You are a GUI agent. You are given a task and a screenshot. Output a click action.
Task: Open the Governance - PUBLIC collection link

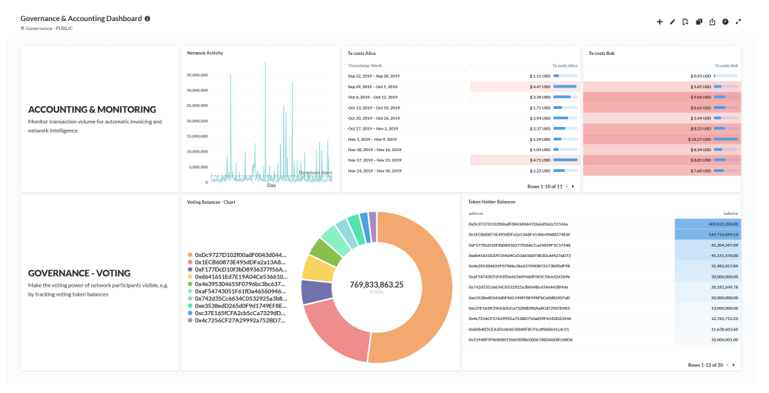pyautogui.click(x=47, y=28)
